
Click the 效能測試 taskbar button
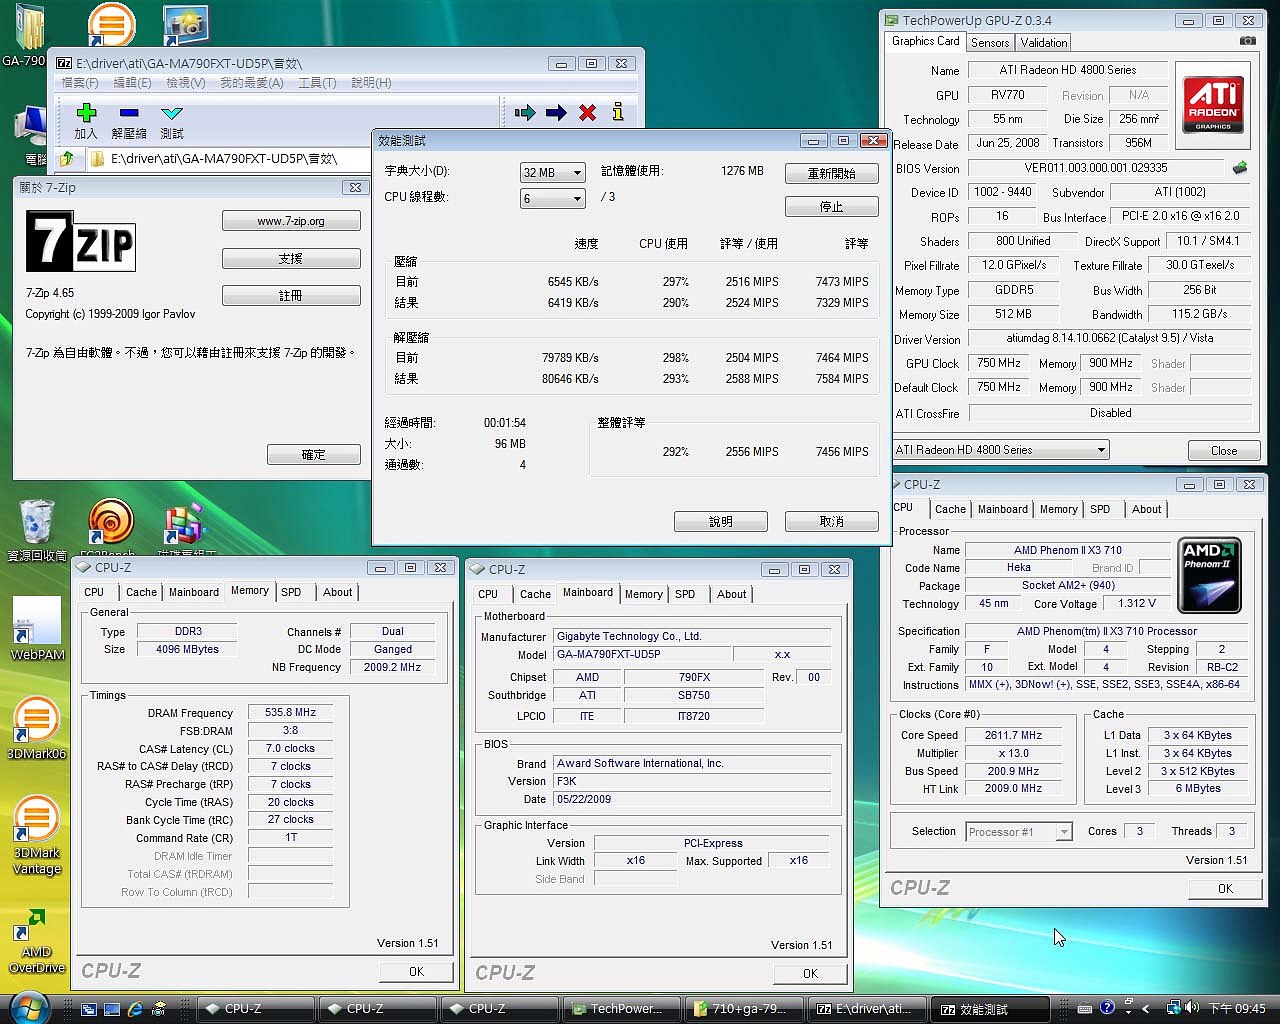pyautogui.click(x=992, y=1009)
